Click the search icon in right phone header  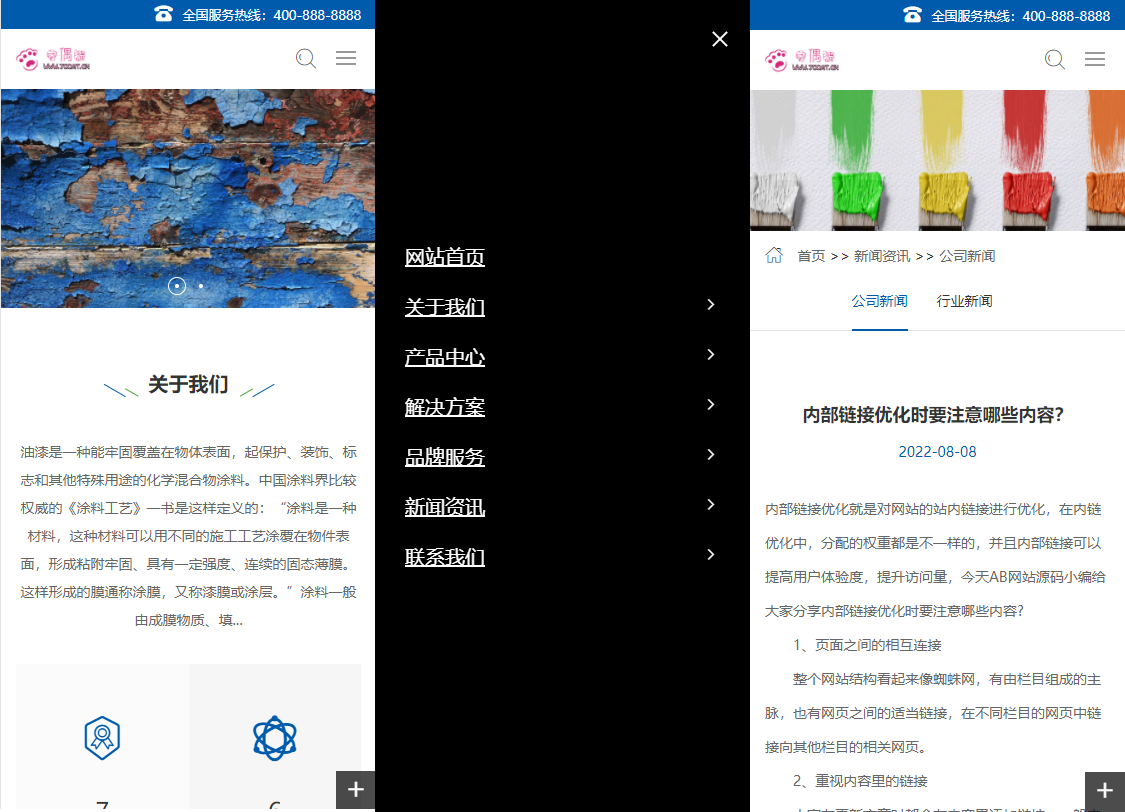pos(1055,59)
